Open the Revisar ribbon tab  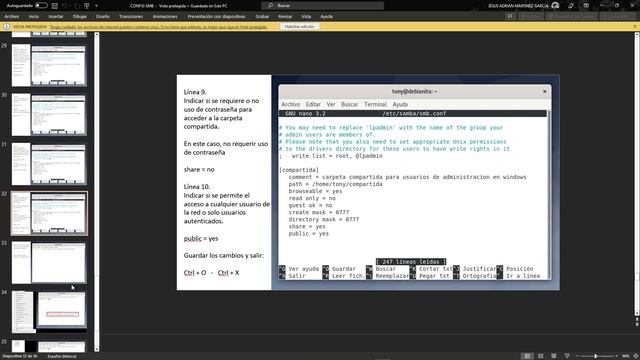point(285,17)
